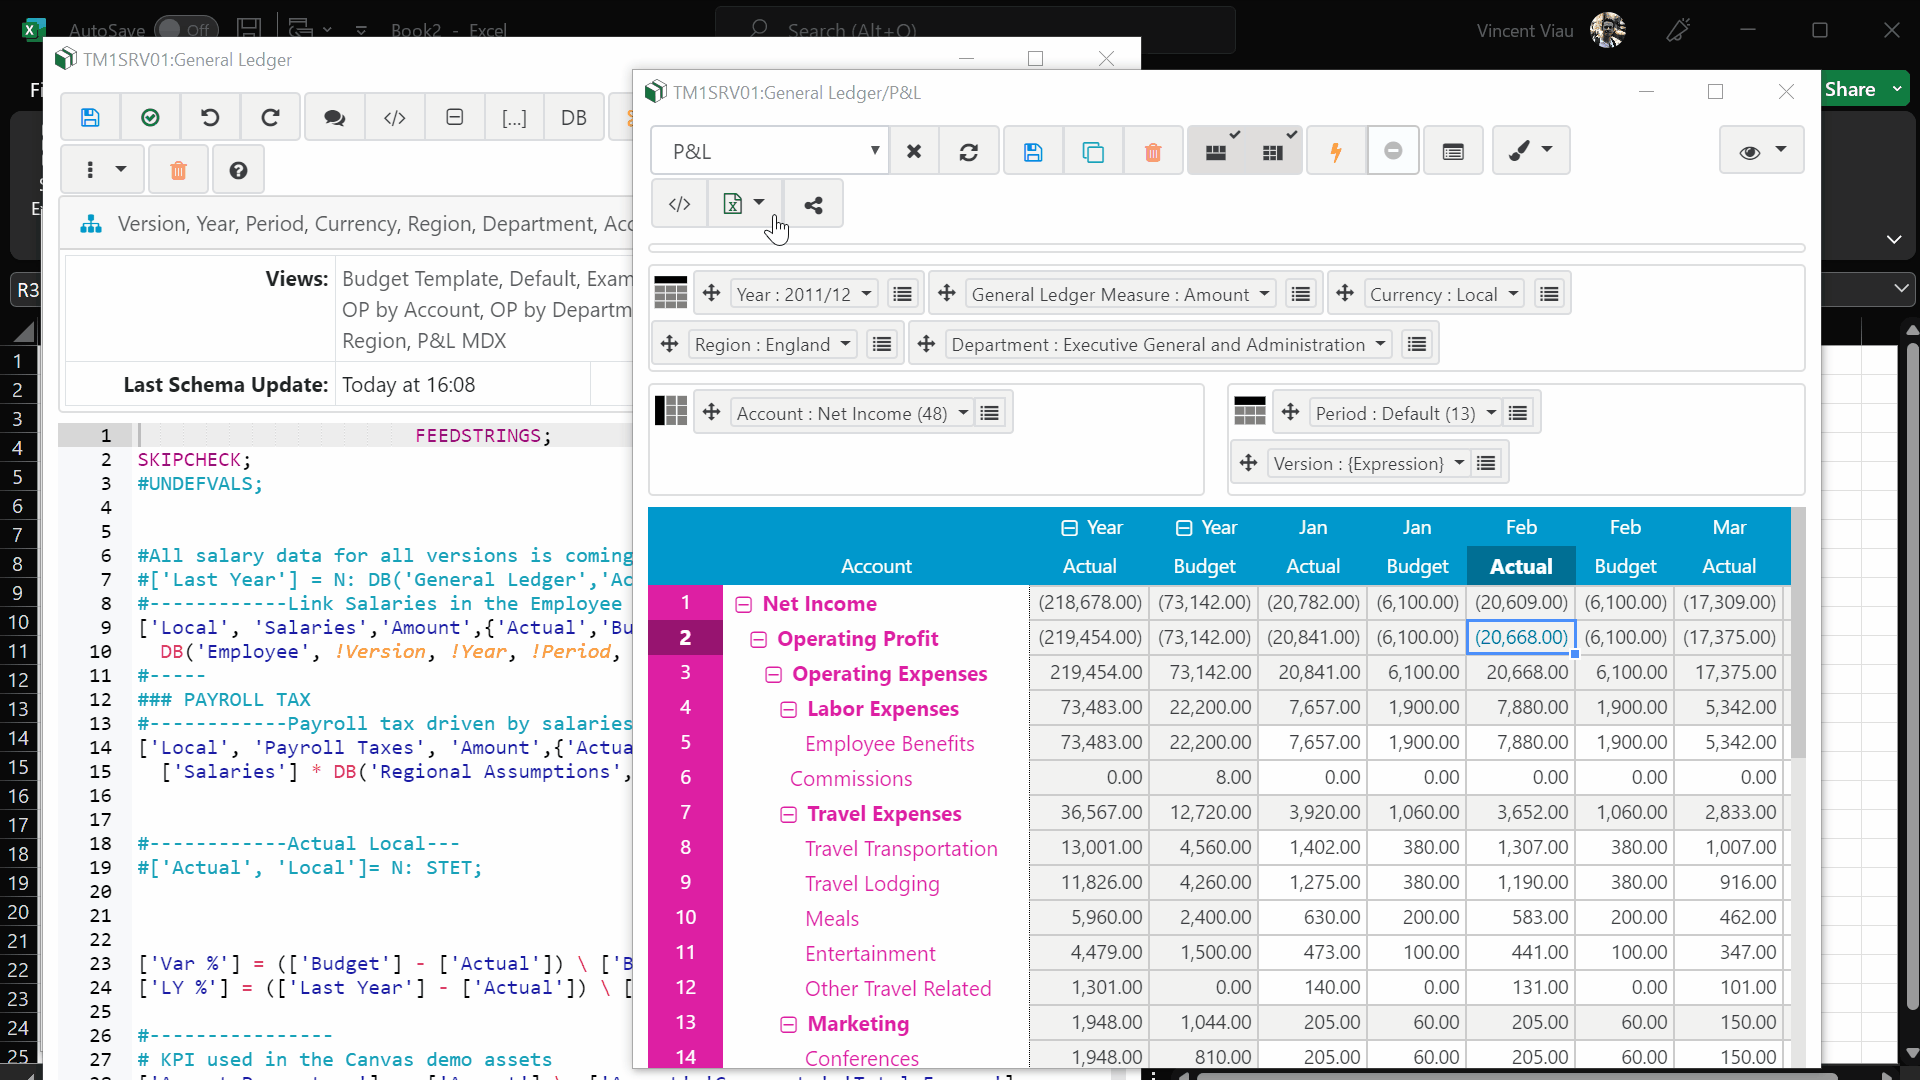Toggle AutoSave in the Excel title bar
Viewport: 1920px width, 1080px height.
tap(185, 29)
